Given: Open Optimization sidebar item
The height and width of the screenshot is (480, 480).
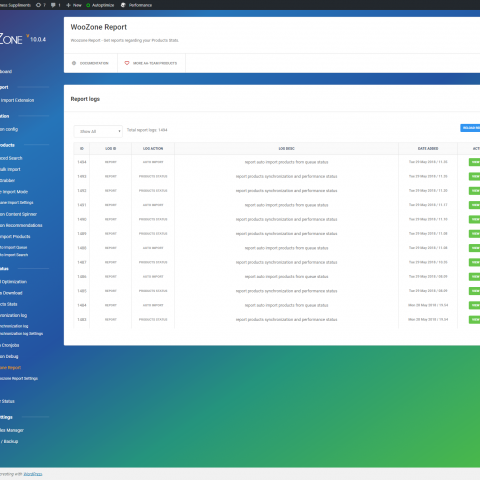Looking at the screenshot, I should click(13, 282).
